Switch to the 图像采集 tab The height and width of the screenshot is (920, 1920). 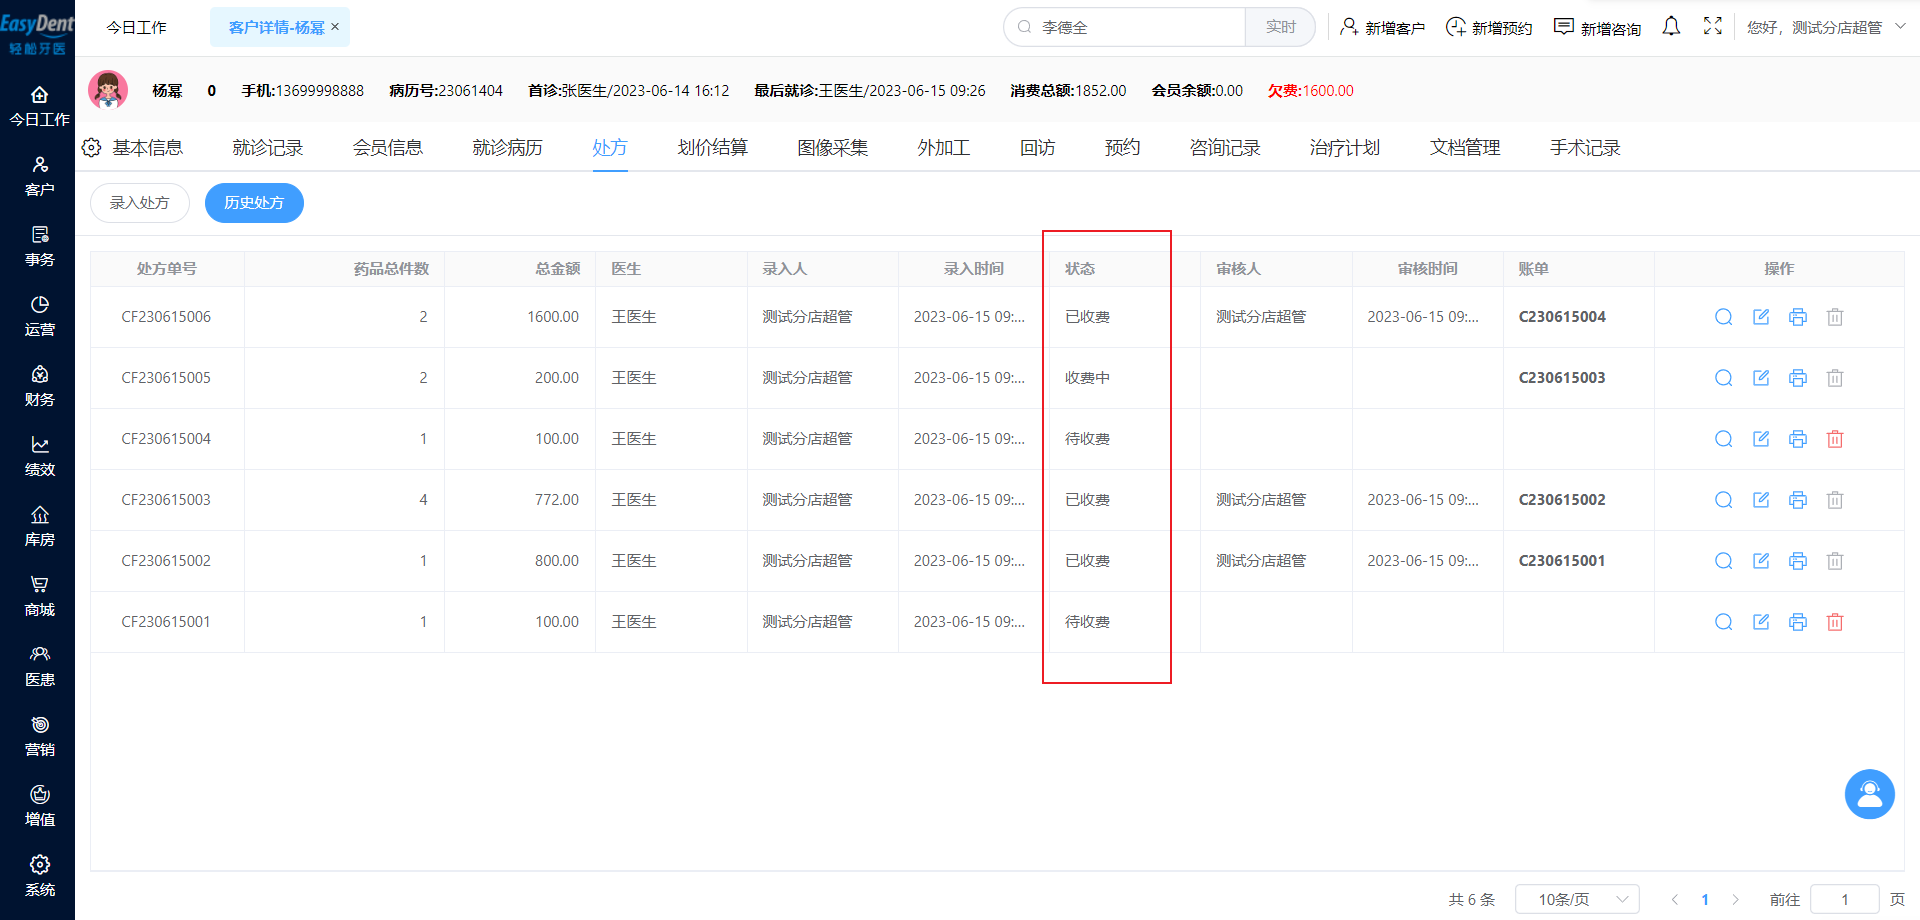[x=832, y=148]
